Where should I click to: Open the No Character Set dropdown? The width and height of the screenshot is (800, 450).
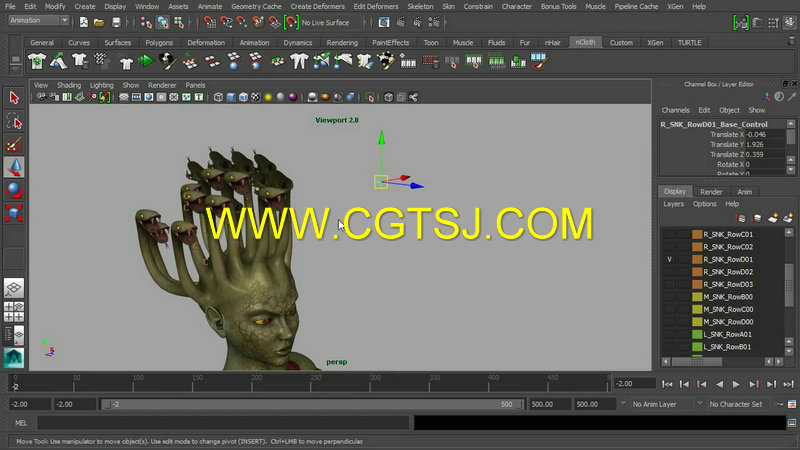tap(739, 404)
